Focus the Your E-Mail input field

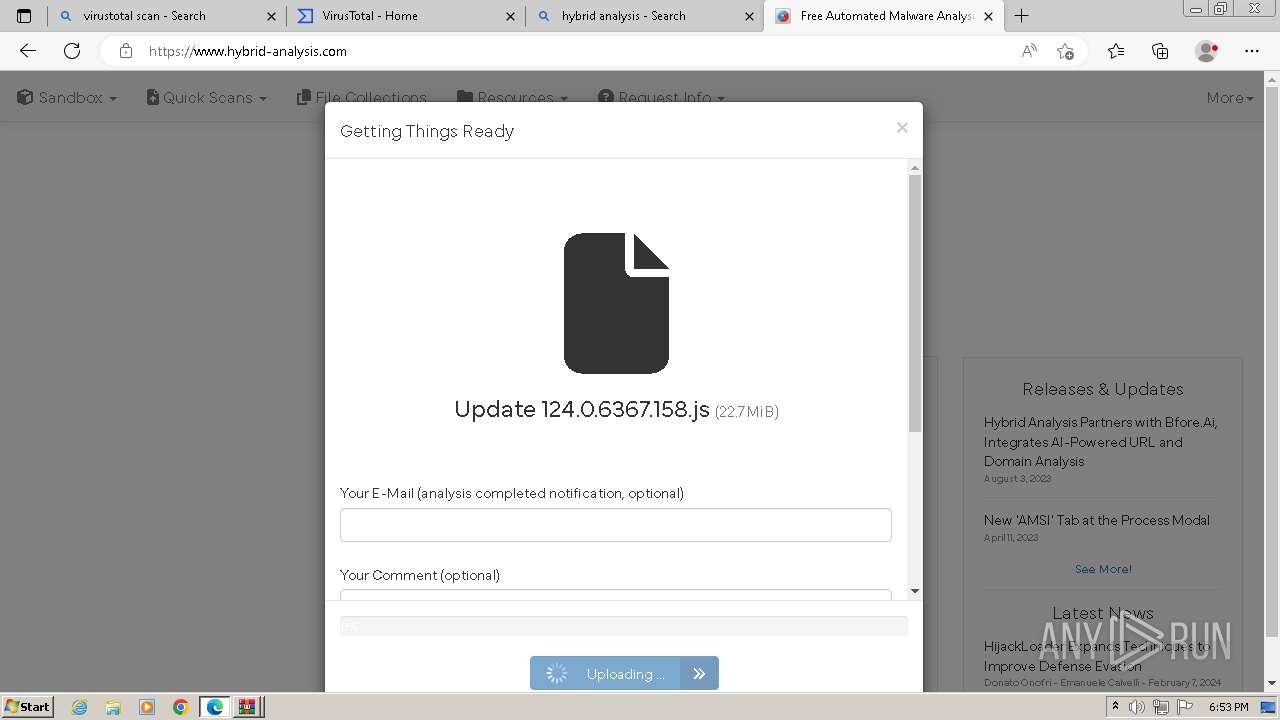coord(616,525)
